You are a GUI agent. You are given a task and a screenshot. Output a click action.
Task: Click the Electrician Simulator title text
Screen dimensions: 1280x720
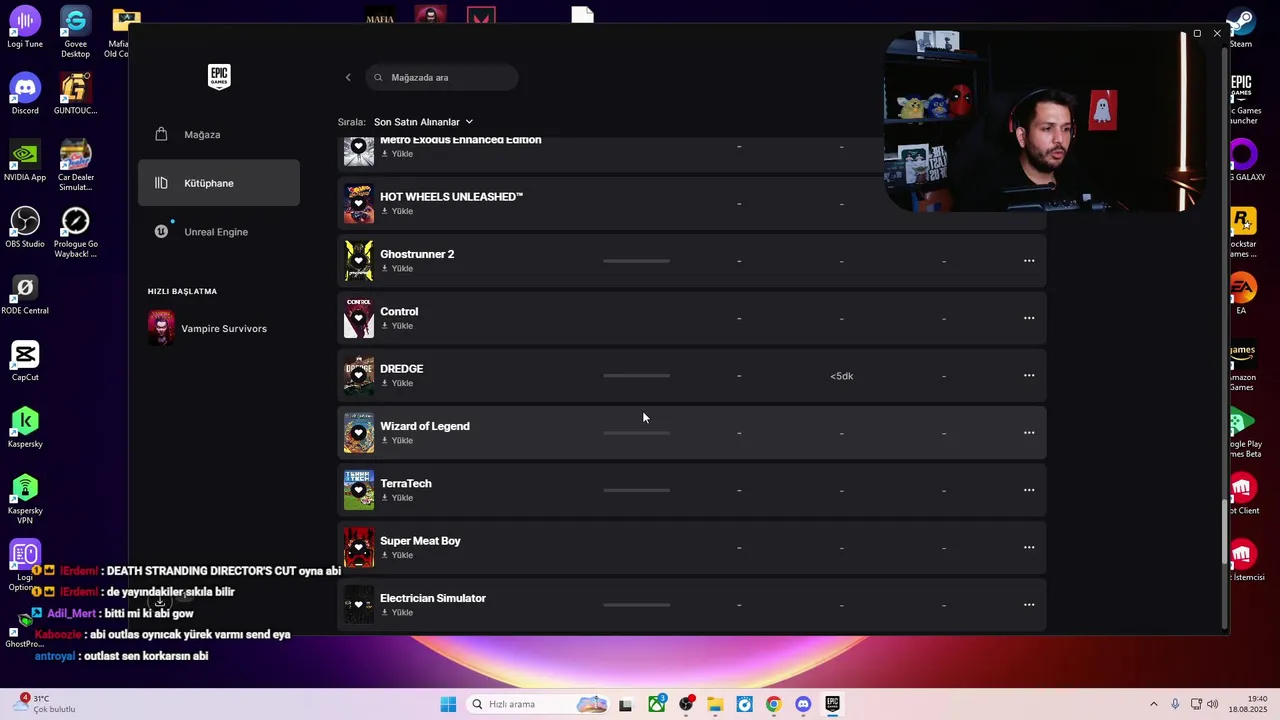coord(433,598)
